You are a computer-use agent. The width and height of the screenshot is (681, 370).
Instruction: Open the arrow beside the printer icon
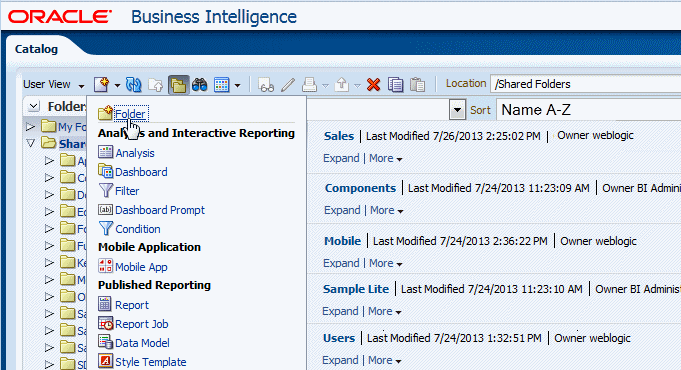[325, 86]
